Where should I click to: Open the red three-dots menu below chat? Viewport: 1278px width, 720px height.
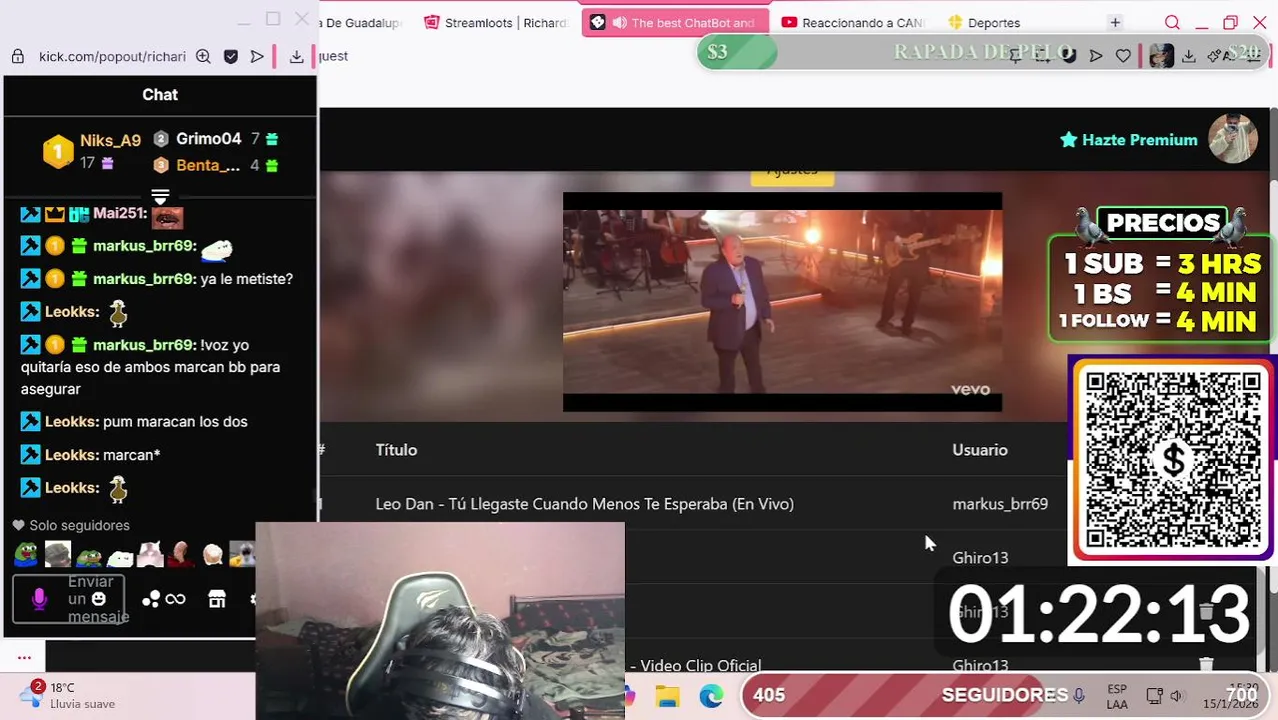24,657
